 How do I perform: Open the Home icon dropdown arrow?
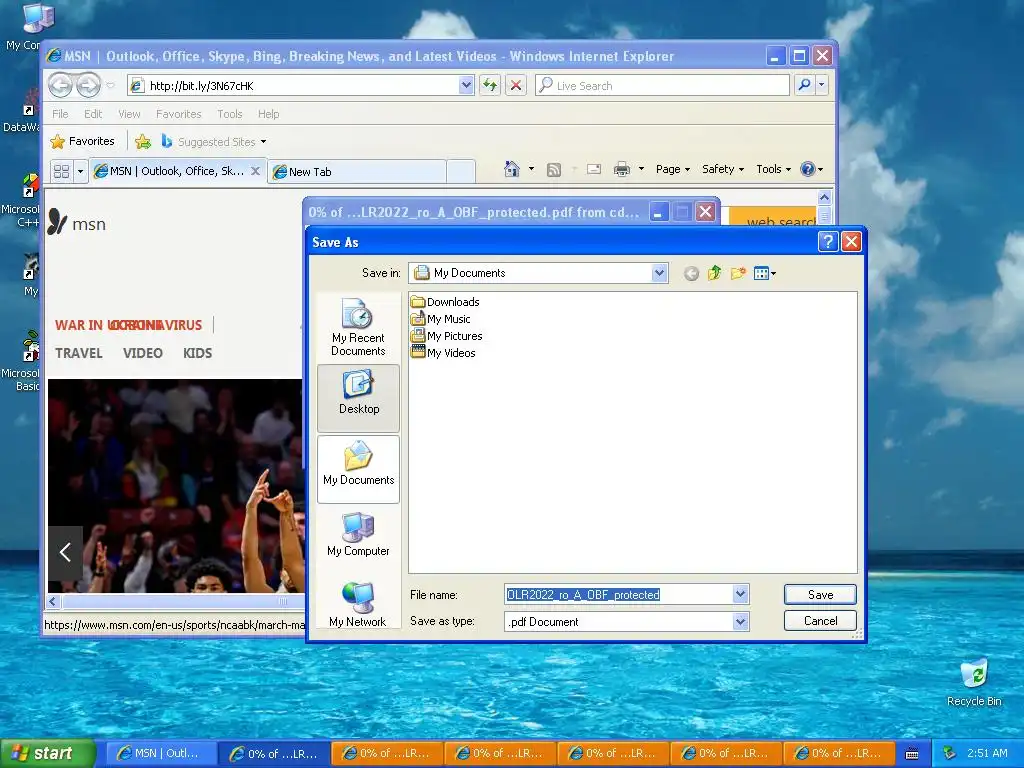pyautogui.click(x=531, y=169)
